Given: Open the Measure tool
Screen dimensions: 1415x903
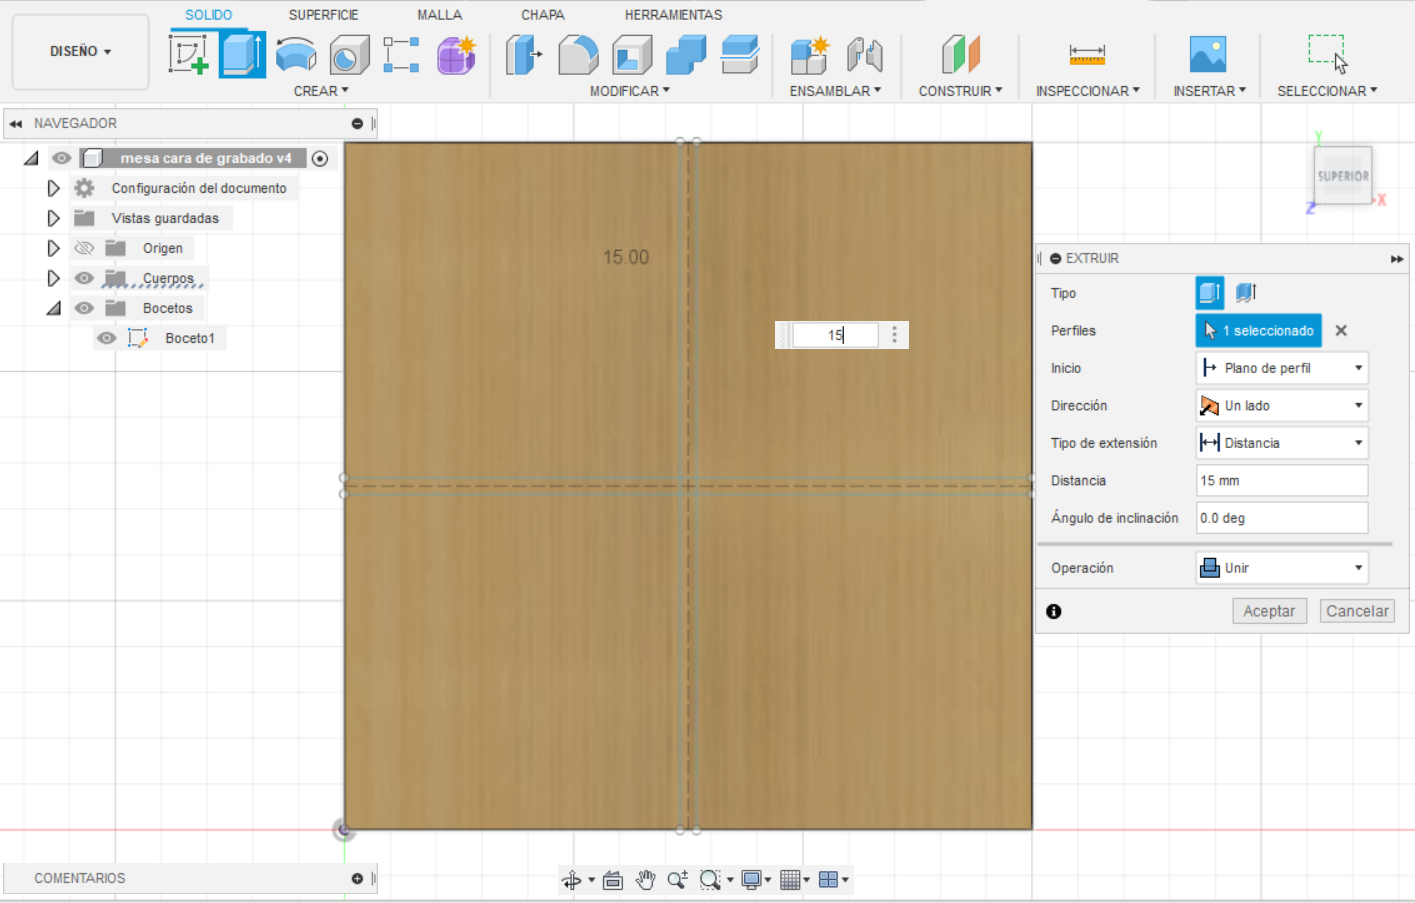Looking at the screenshot, I should [x=1087, y=54].
